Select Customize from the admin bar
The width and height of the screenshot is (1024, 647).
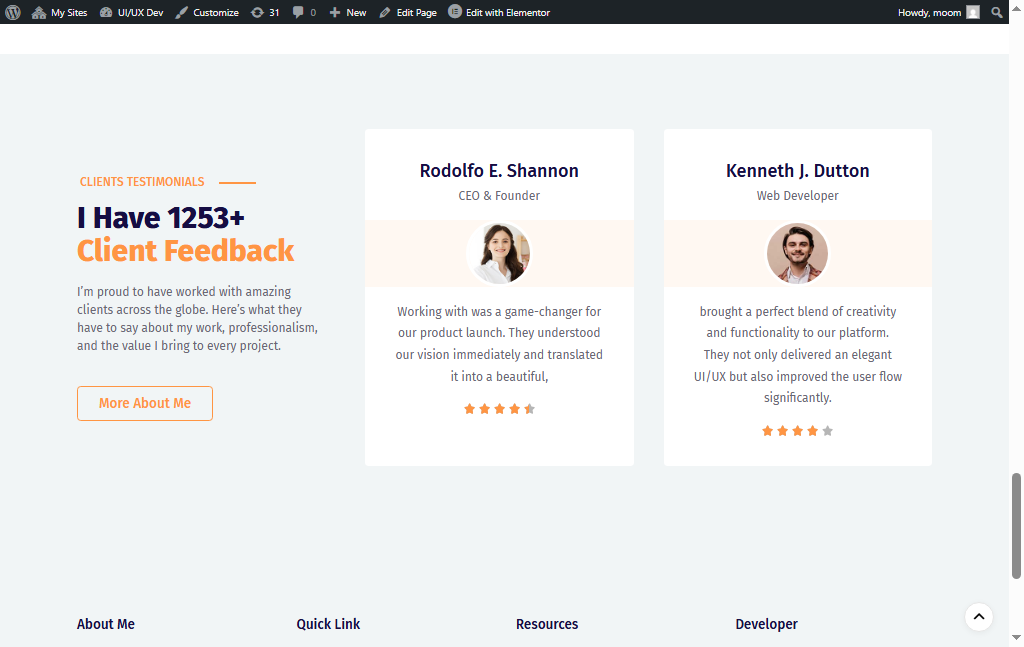pos(207,12)
